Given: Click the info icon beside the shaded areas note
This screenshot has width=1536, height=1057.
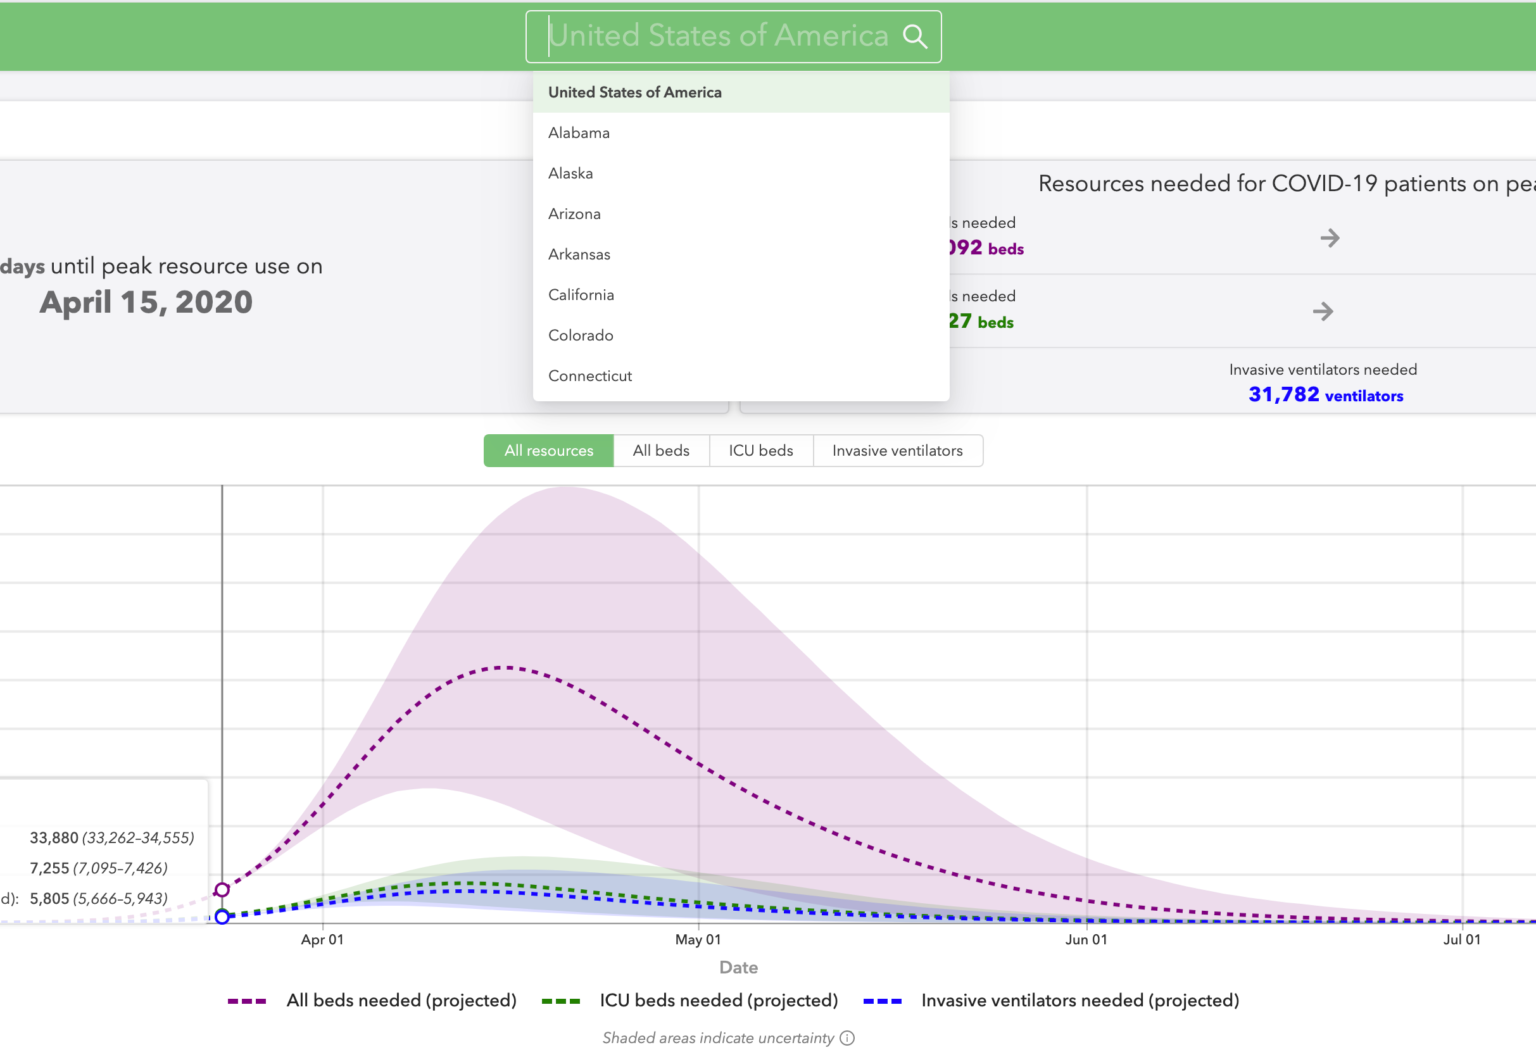Looking at the screenshot, I should [847, 1038].
